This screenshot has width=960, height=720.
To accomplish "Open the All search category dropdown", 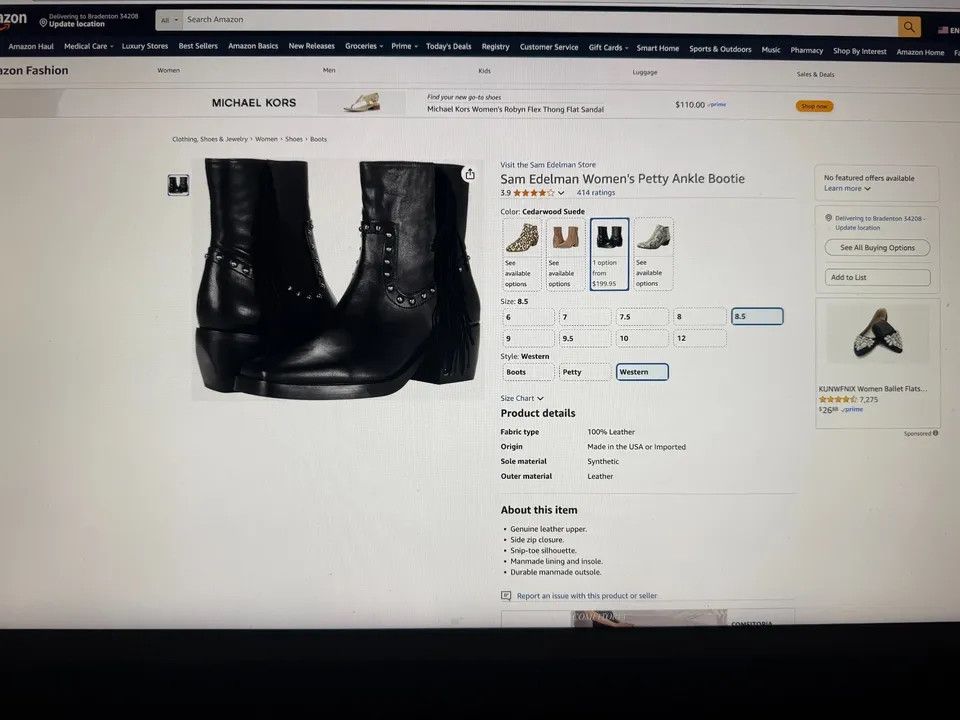I will [x=170, y=20].
